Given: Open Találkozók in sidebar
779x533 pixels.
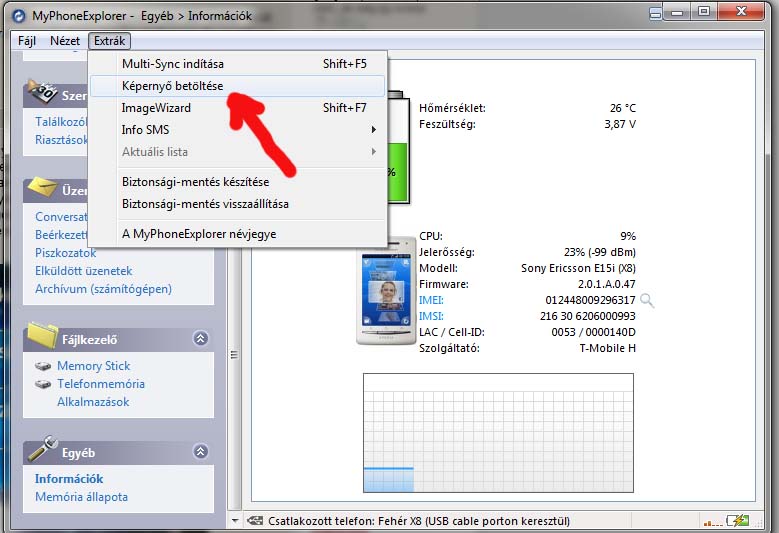Looking at the screenshot, I should click(61, 122).
